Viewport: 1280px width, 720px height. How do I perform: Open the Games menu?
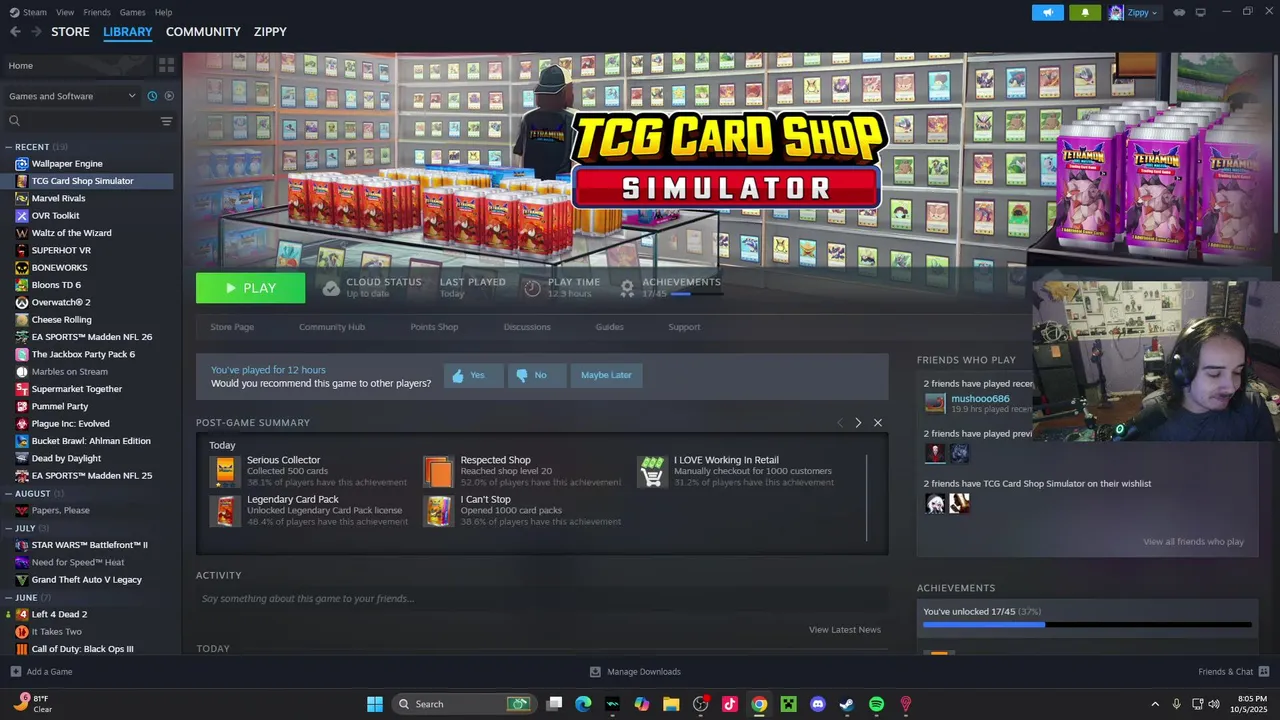[132, 12]
